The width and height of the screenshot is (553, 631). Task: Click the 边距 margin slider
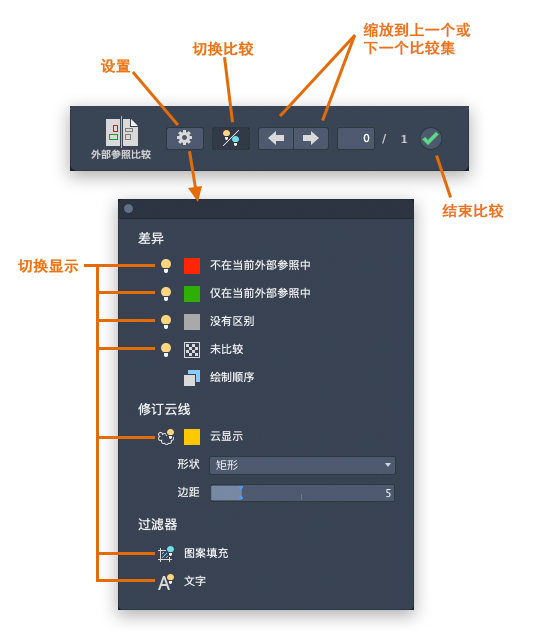click(302, 493)
